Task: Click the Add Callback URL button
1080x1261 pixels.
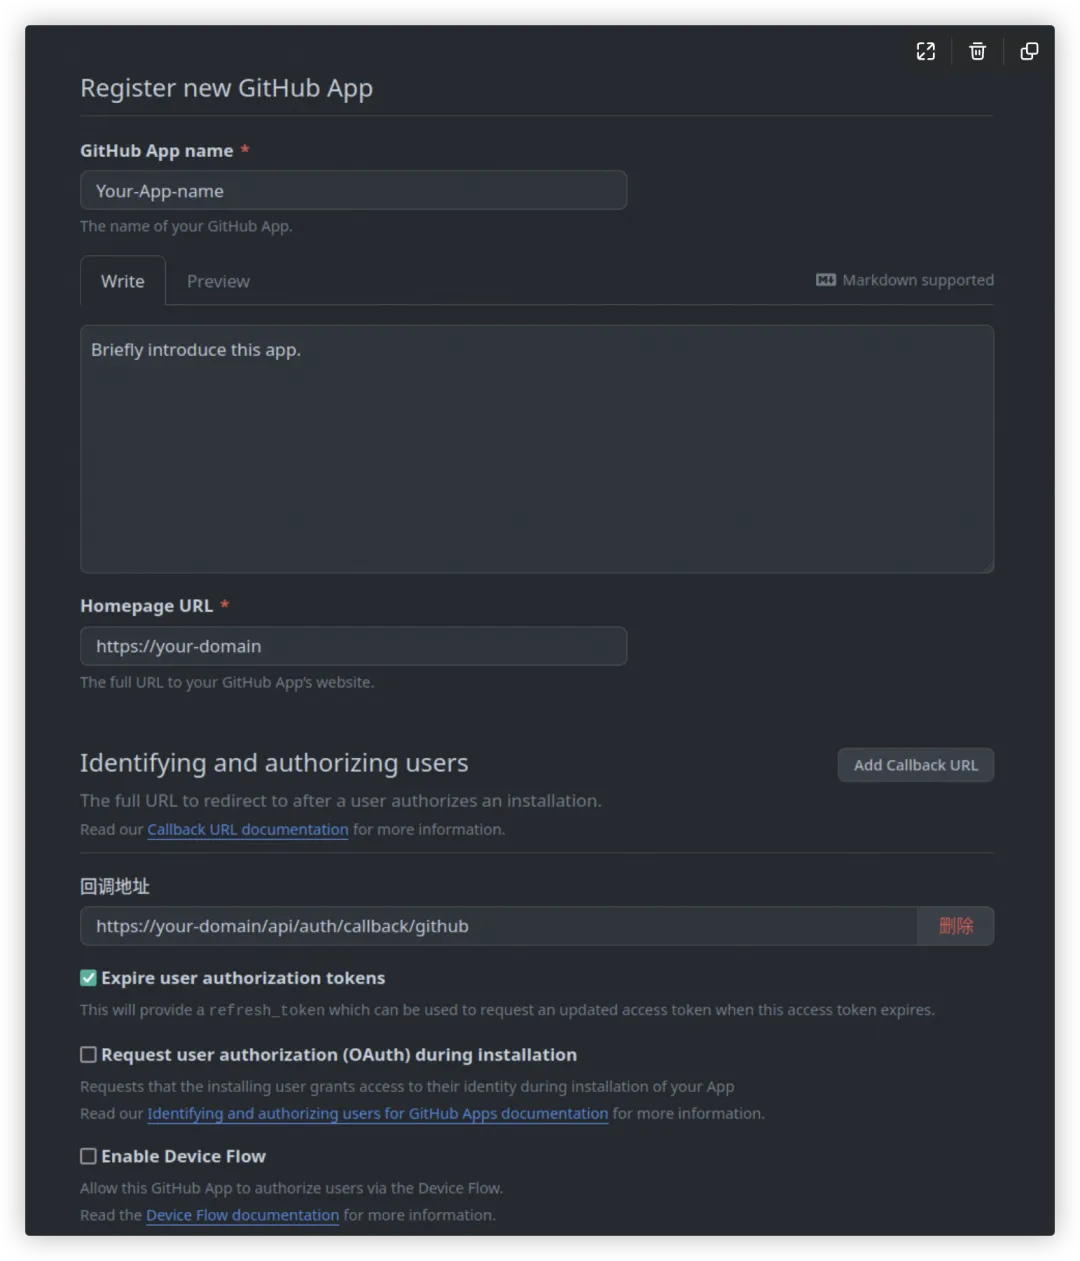Action: (x=916, y=765)
